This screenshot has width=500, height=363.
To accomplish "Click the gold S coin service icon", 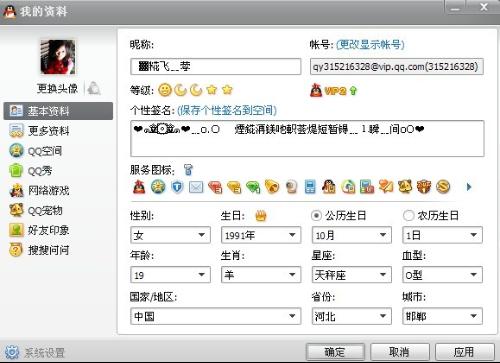I will (443, 187).
